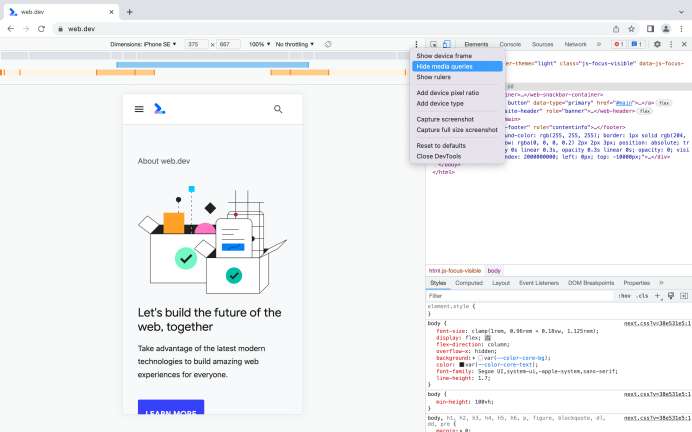Switch to the Console tab

click(x=510, y=44)
